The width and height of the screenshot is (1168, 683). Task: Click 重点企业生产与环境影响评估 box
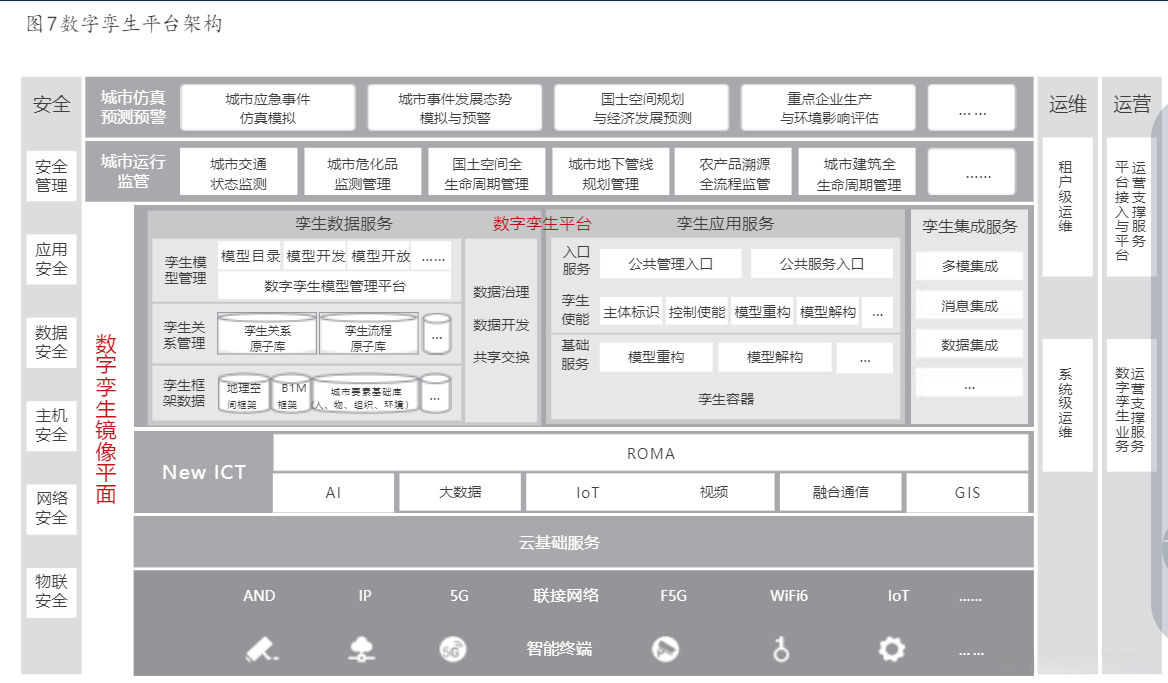point(828,108)
